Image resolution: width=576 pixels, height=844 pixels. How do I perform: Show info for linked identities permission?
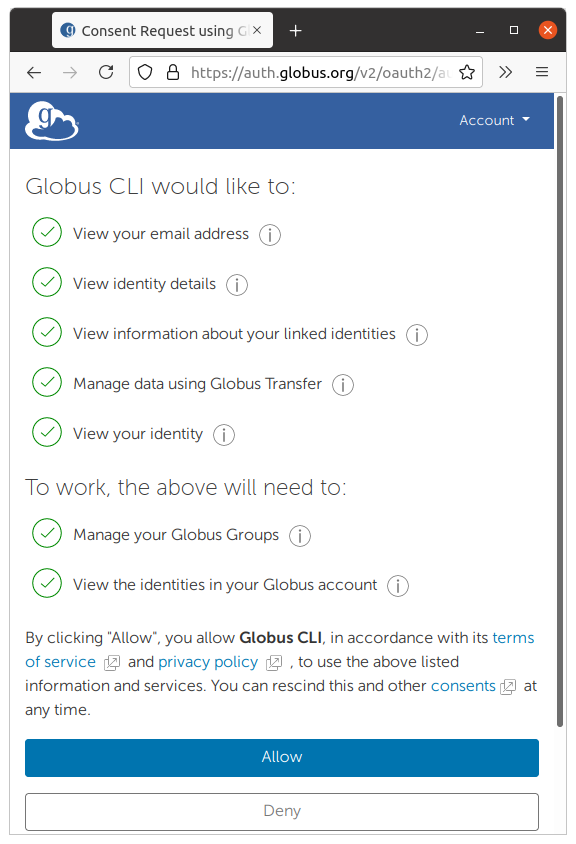[417, 335]
